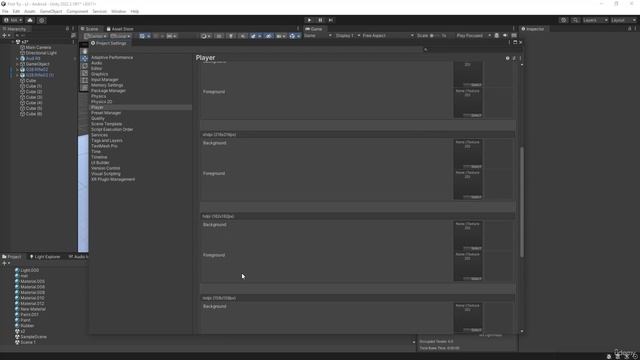Select Input Manager in Project Settings
Screen dimensions: 640x360
(104, 80)
